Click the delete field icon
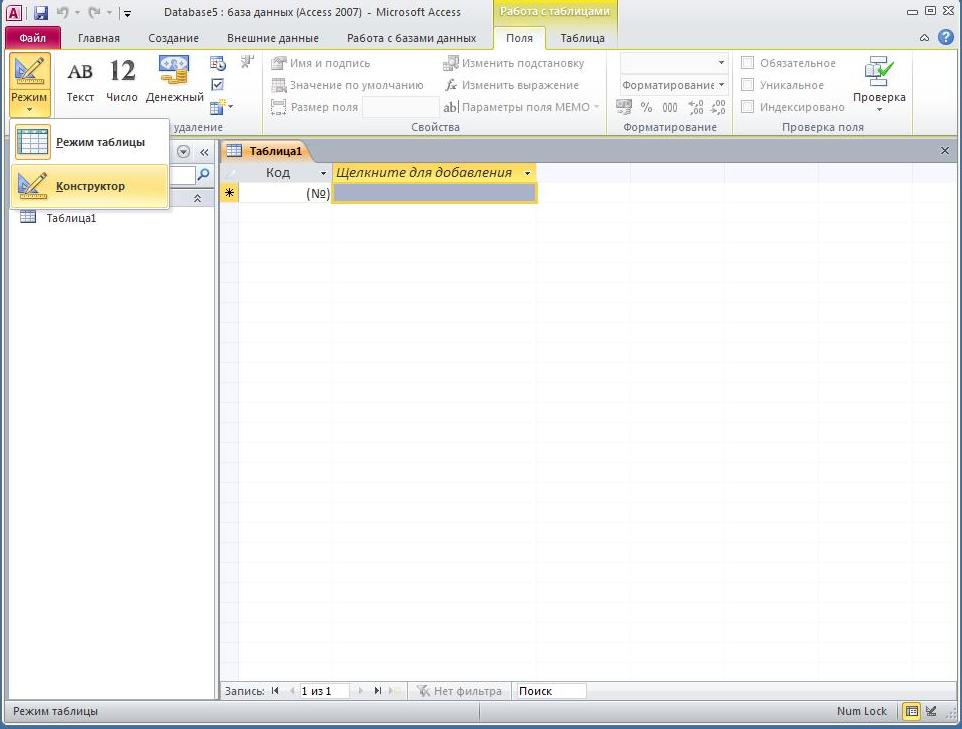This screenshot has height=729, width=962. [x=247, y=62]
